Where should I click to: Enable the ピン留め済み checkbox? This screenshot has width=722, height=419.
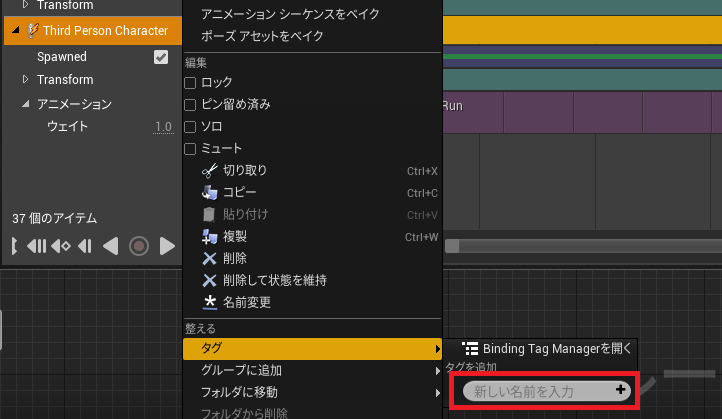coord(190,105)
